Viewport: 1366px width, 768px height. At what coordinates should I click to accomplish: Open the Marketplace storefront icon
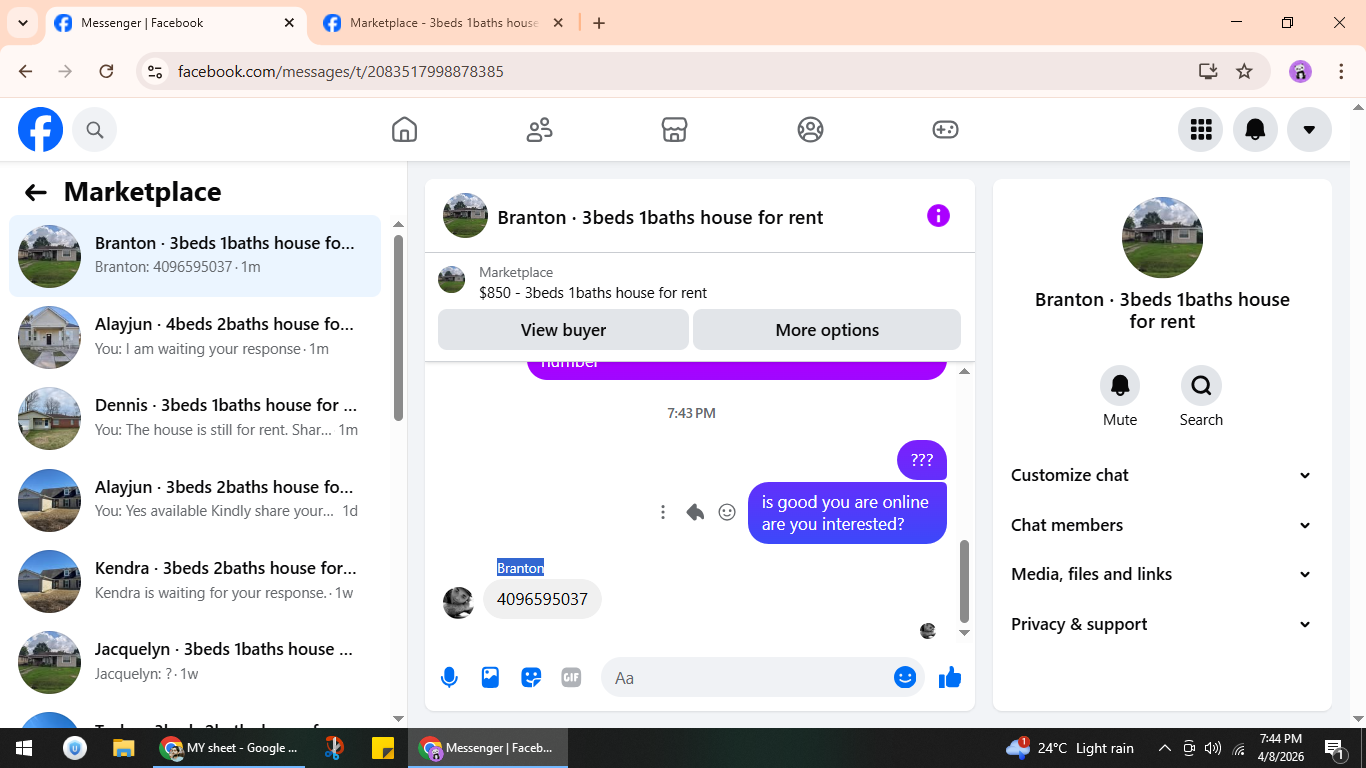675,130
